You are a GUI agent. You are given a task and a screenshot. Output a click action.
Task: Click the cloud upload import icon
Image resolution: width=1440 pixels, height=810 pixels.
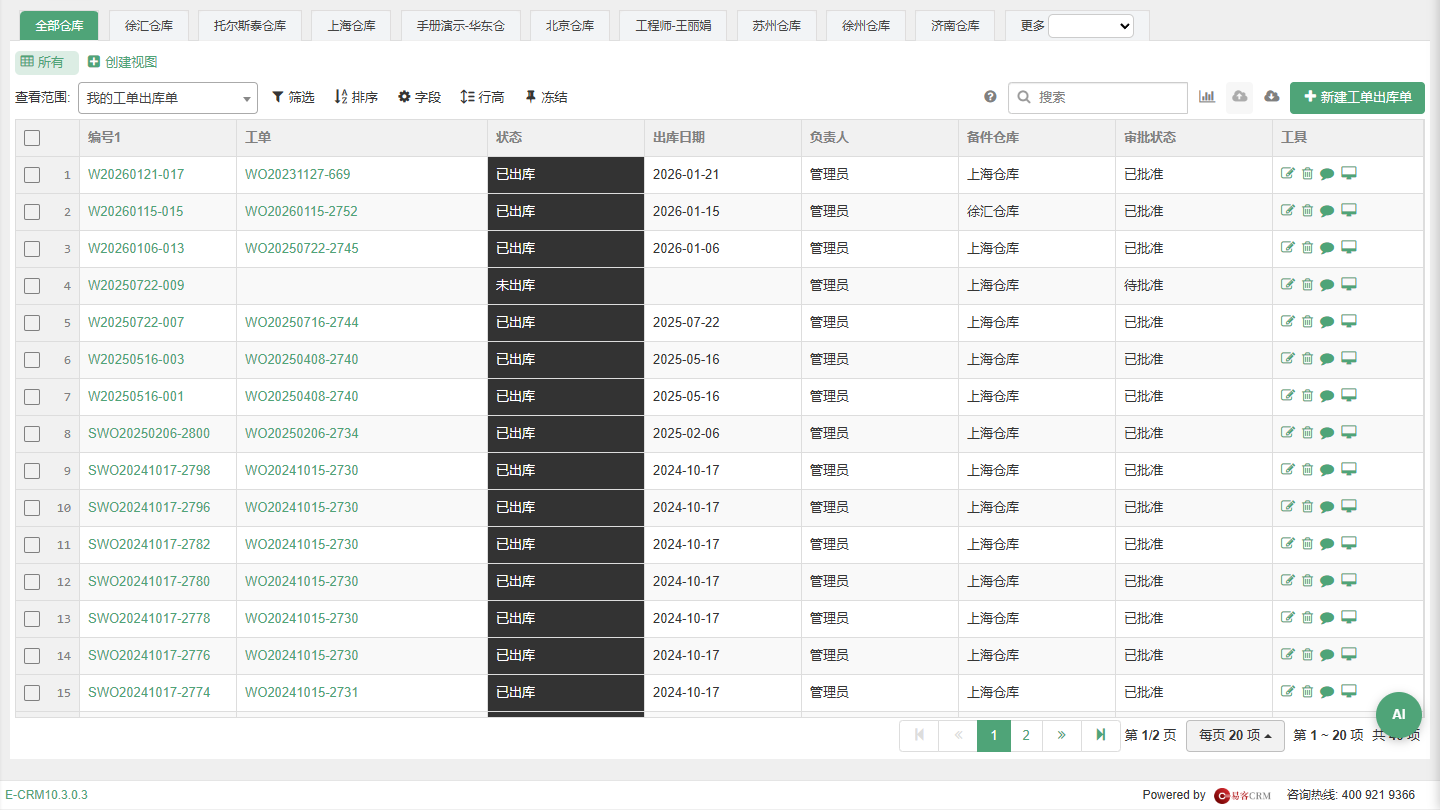(1240, 97)
